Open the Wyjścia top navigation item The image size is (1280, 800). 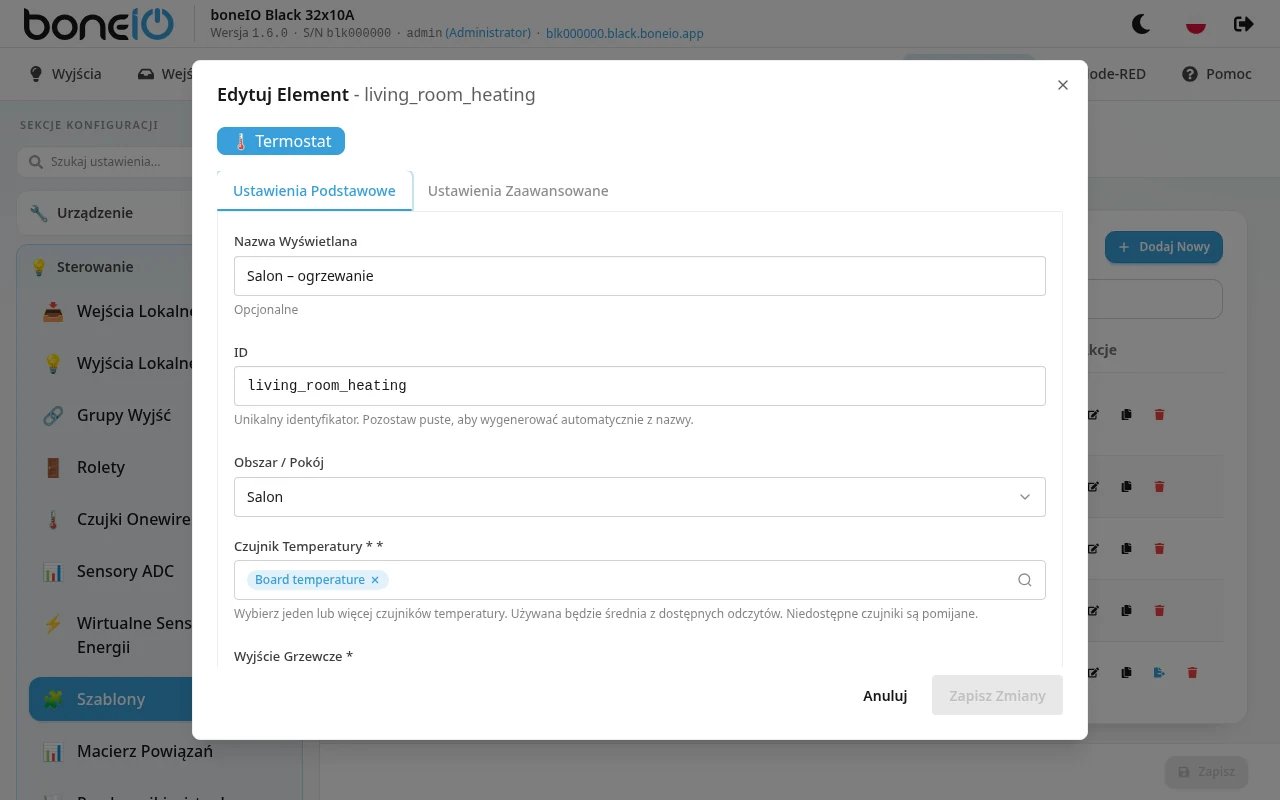point(65,74)
